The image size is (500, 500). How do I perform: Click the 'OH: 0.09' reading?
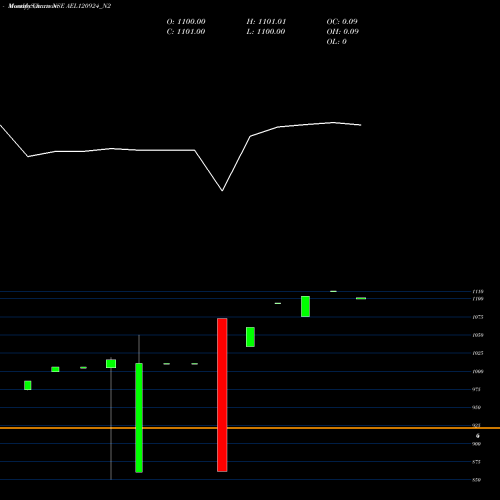click(343, 32)
